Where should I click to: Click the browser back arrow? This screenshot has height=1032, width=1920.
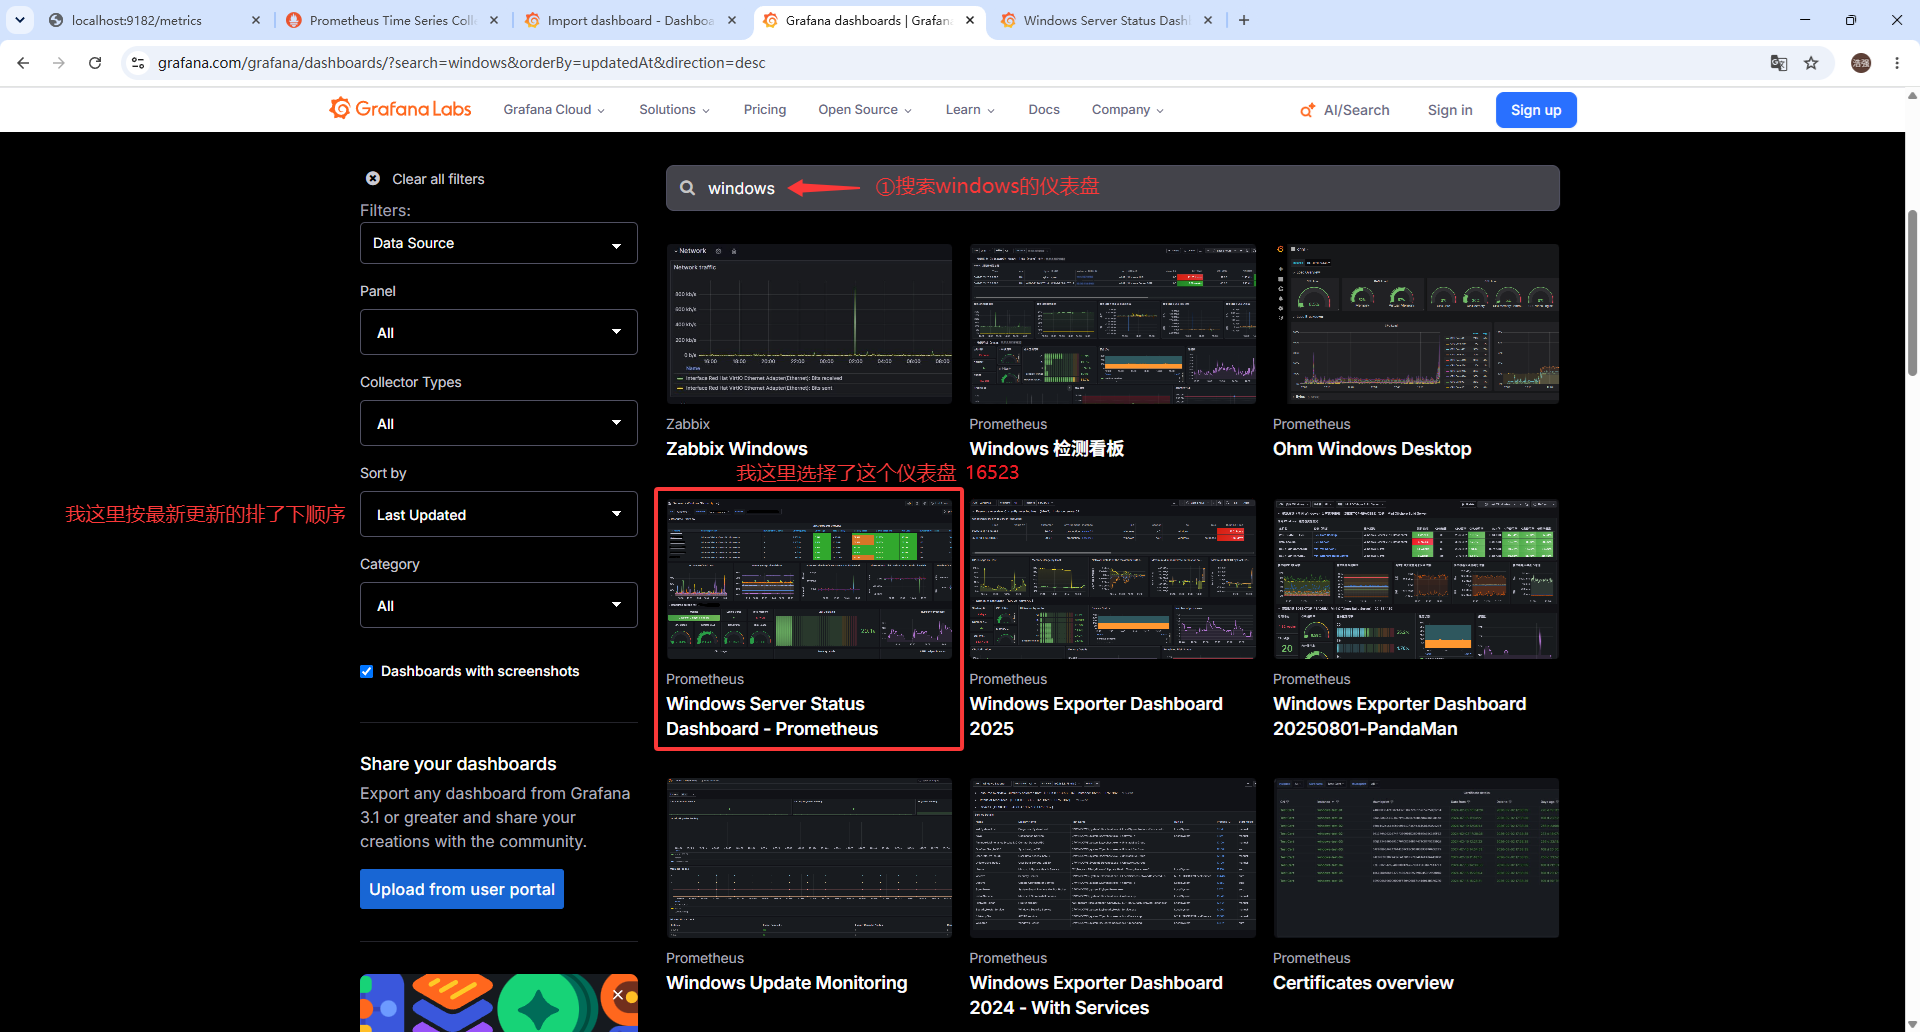pyautogui.click(x=23, y=63)
